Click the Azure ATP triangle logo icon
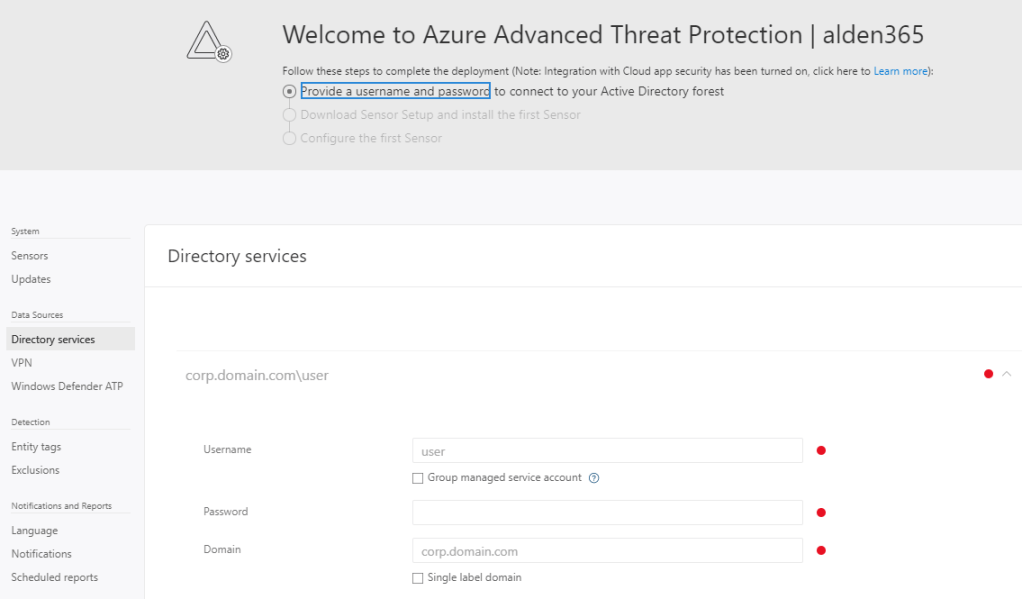This screenshot has height=599, width=1022. coord(209,41)
